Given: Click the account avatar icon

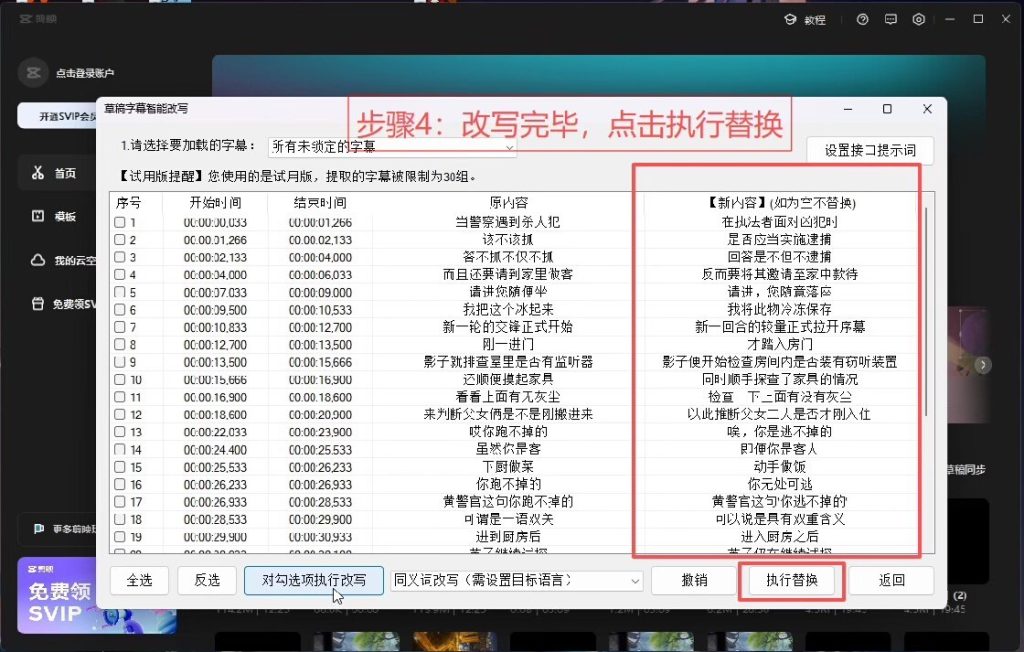Looking at the screenshot, I should [33, 73].
